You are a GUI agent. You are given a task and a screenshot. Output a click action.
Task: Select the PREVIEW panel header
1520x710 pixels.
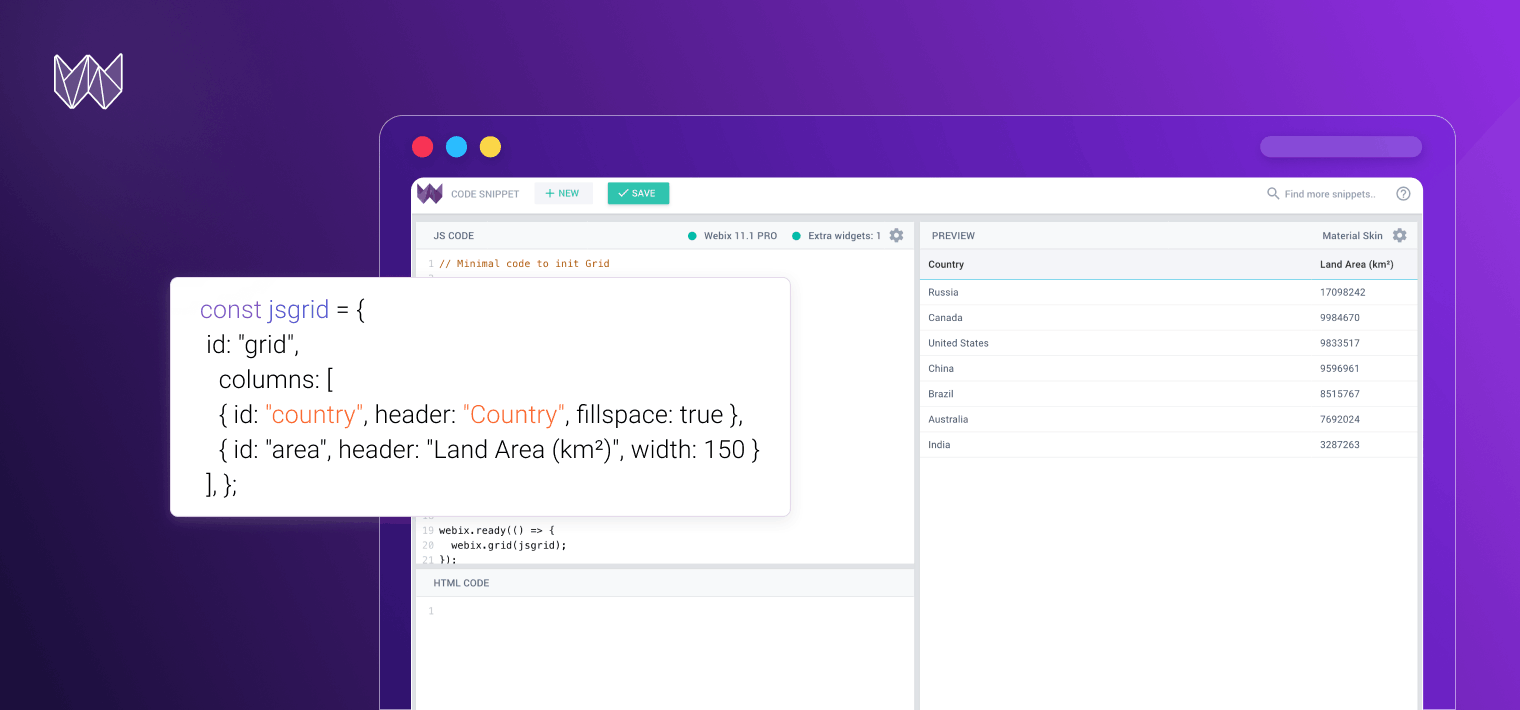[x=953, y=235]
